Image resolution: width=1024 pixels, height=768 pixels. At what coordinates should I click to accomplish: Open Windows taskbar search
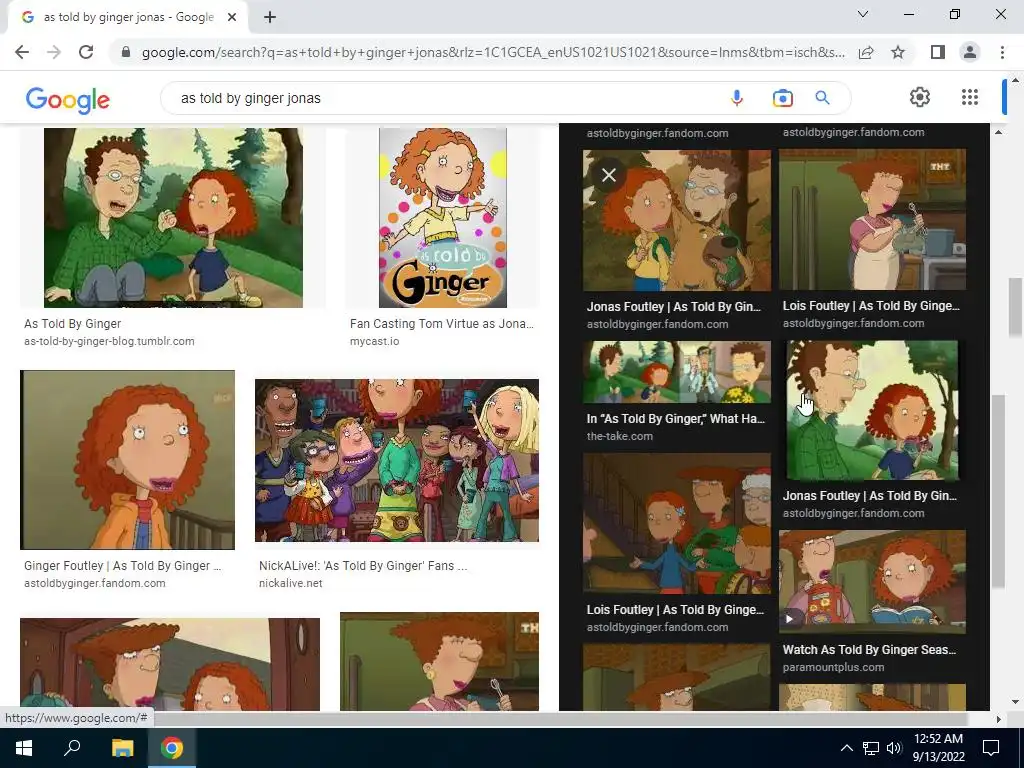(72, 748)
